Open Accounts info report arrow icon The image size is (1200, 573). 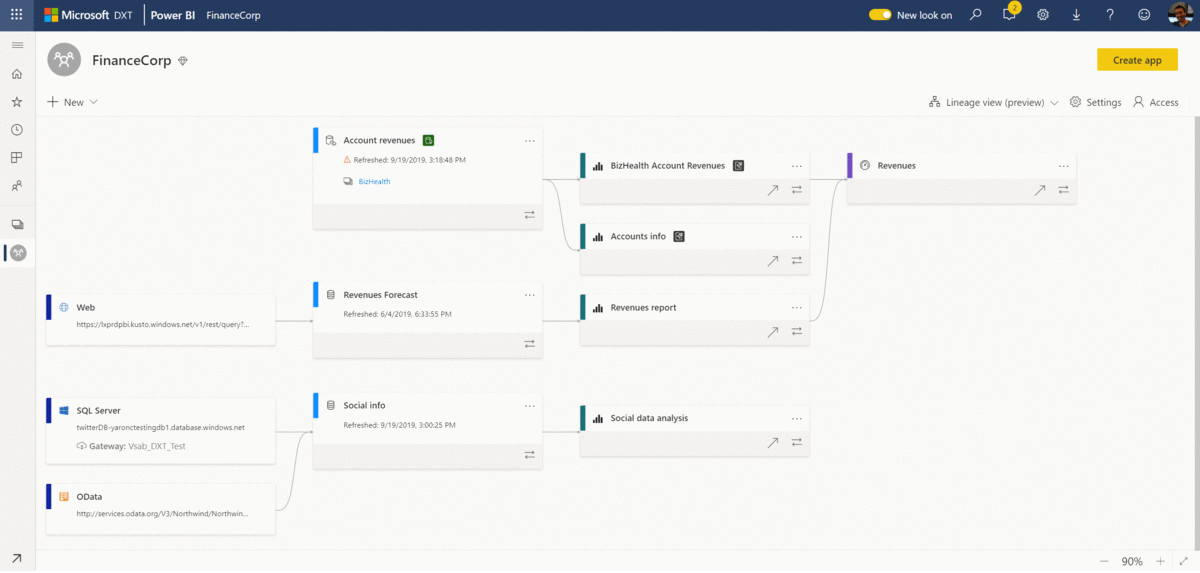772,260
